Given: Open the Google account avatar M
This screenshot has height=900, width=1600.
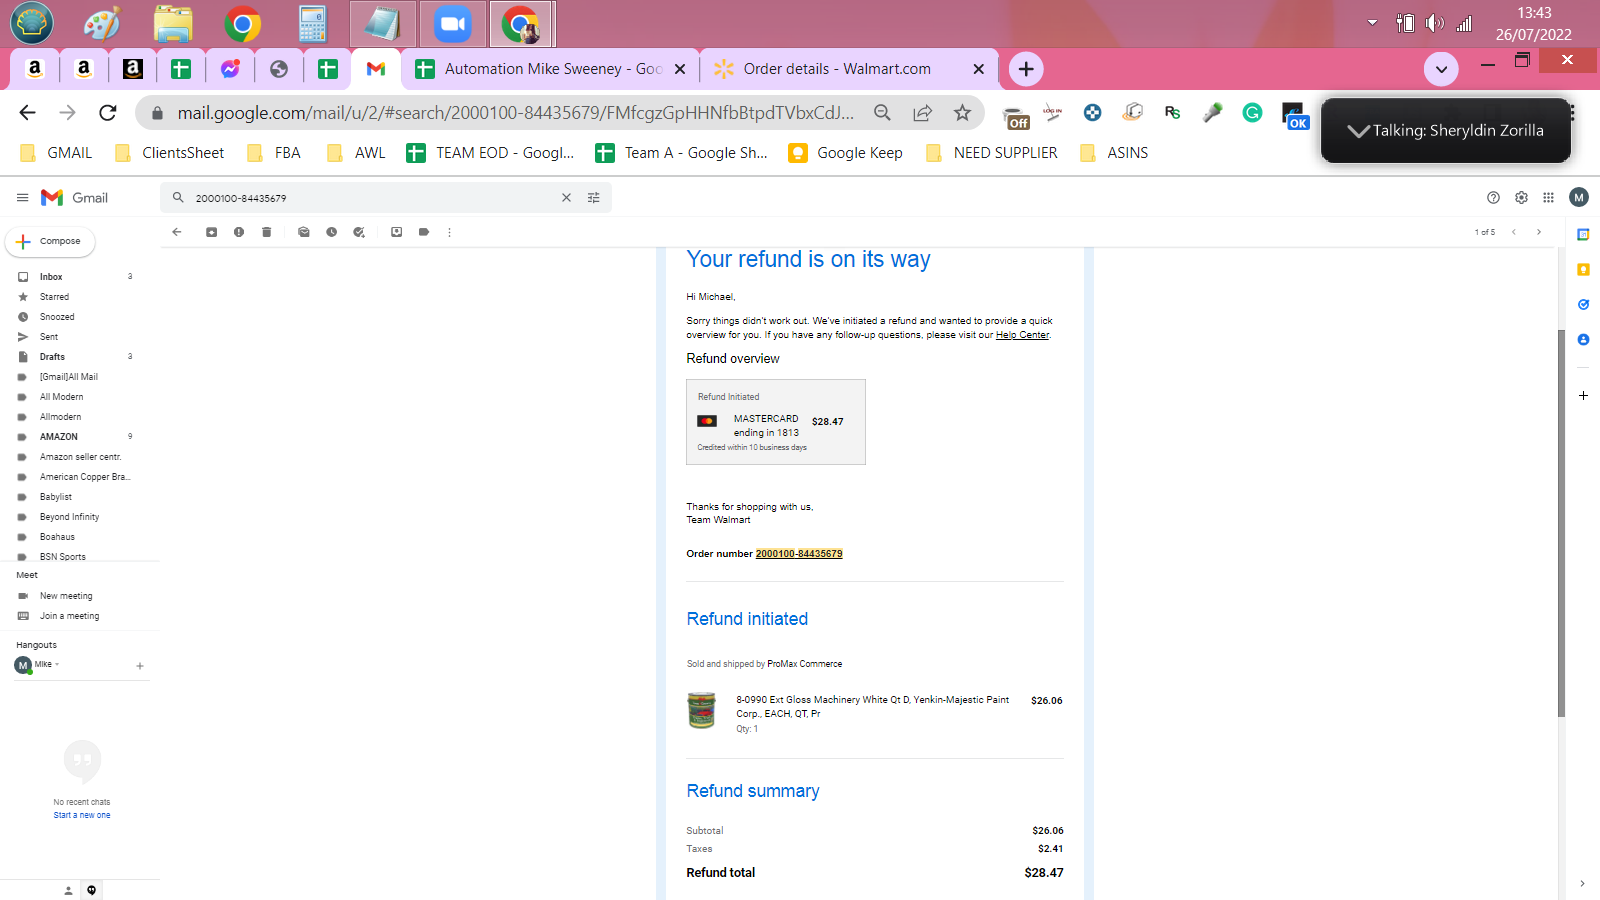Looking at the screenshot, I should [x=1579, y=198].
